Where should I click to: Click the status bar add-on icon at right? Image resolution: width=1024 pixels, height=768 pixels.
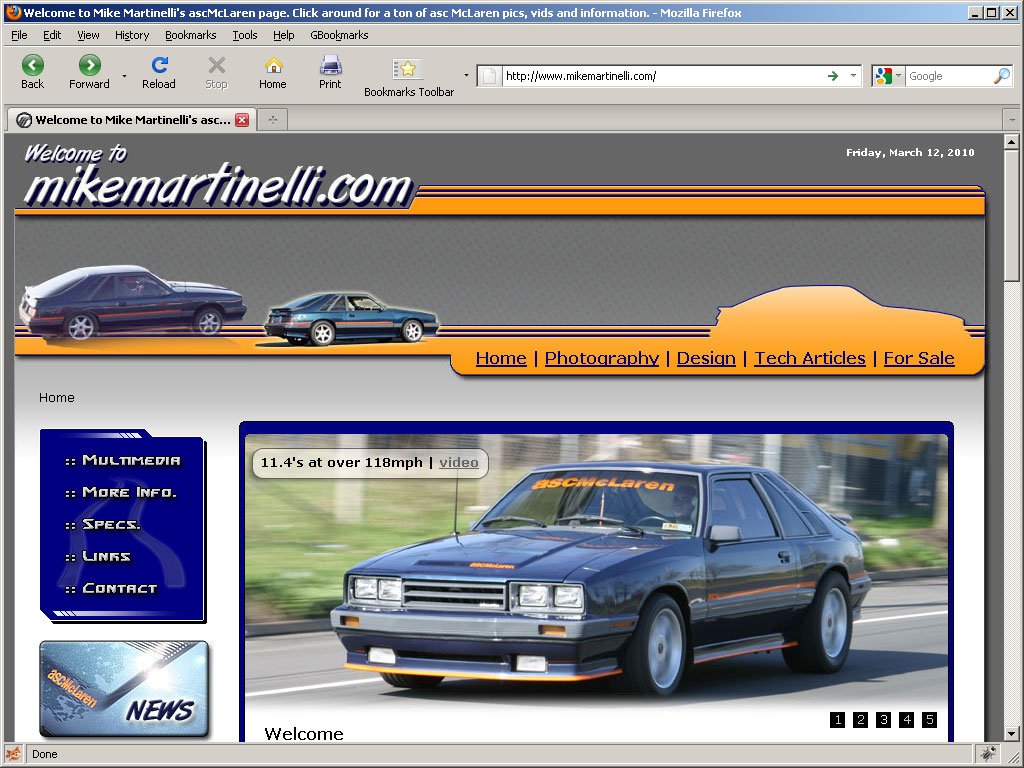pos(989,754)
